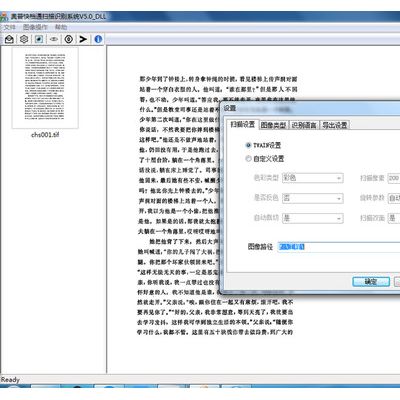Screen dimensions: 400x400
Task: Select the 自定义设置 radio button
Action: point(248,159)
